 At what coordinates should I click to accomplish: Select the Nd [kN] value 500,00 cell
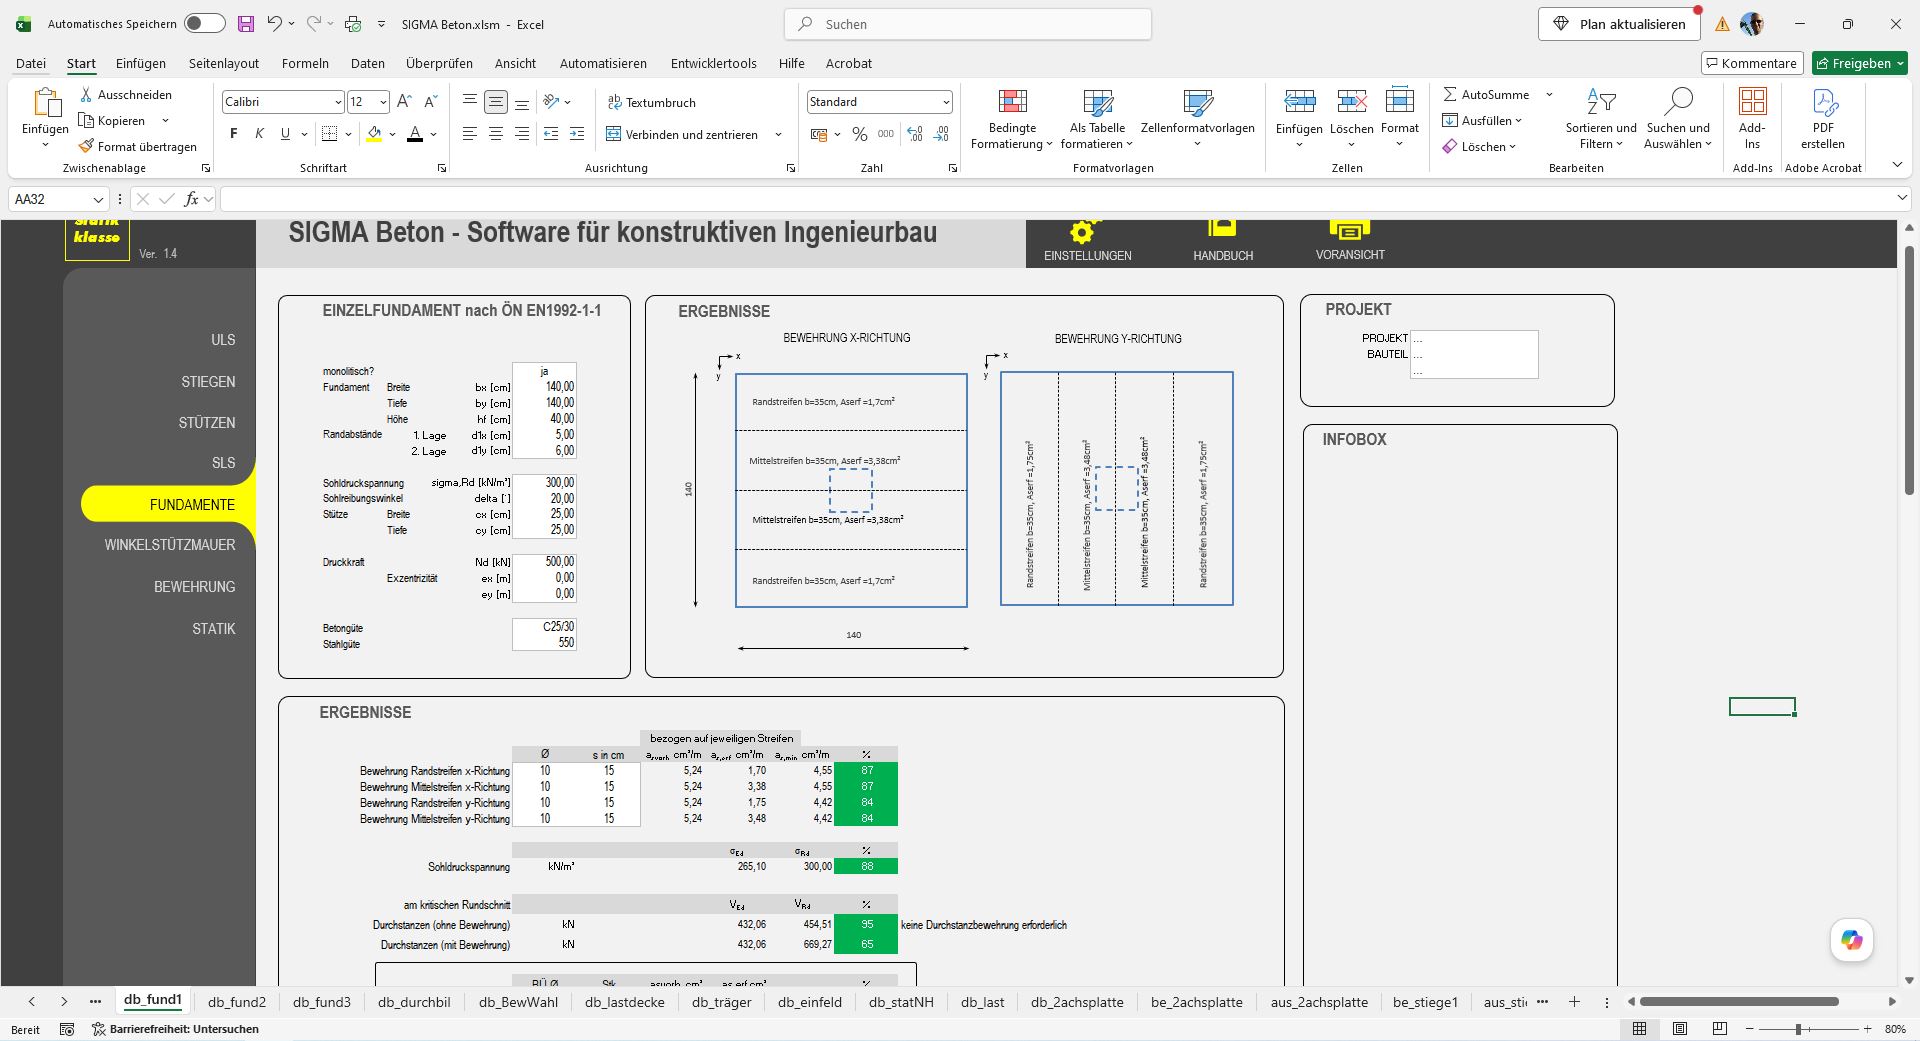(x=544, y=562)
